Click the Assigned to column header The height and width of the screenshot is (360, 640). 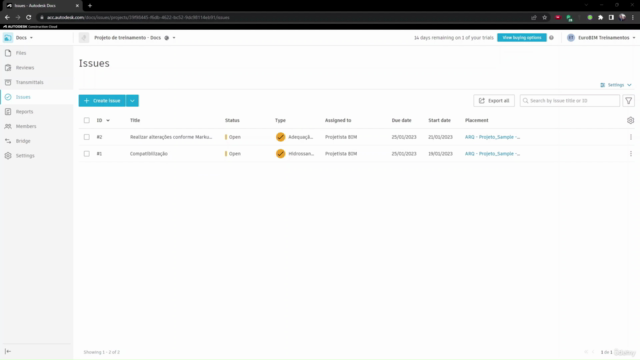pos(338,120)
